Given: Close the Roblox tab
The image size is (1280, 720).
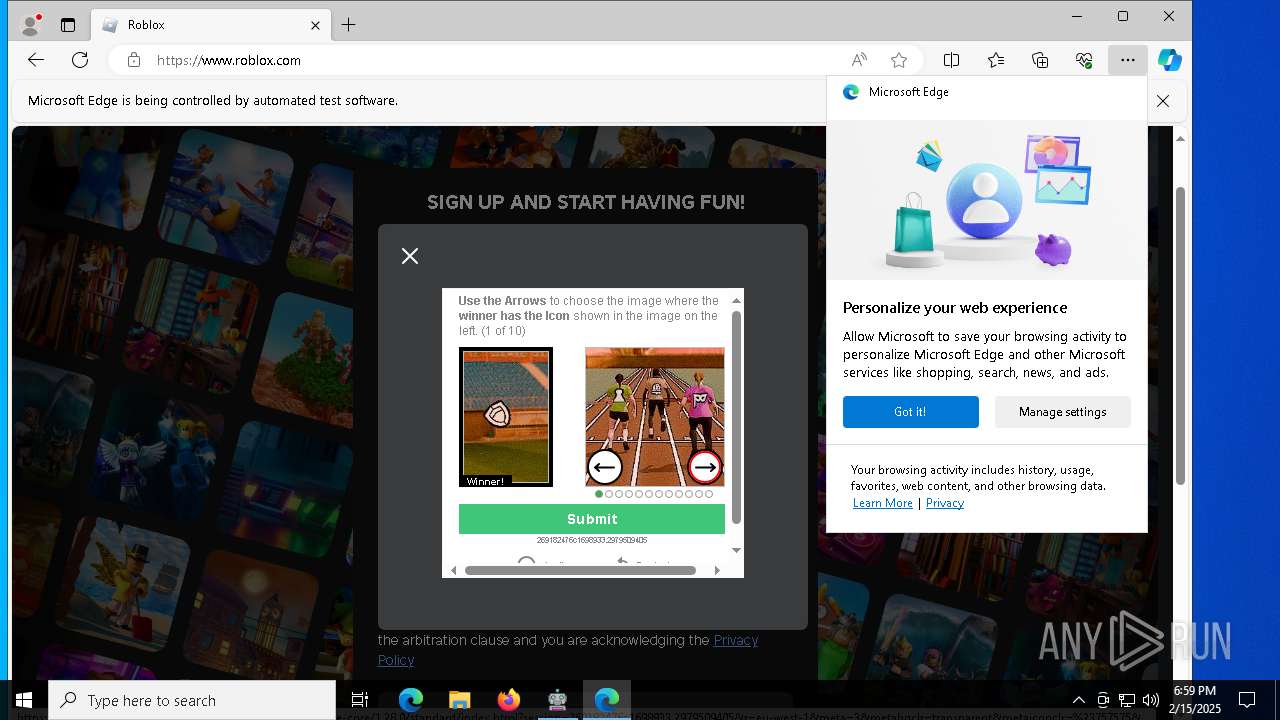Looking at the screenshot, I should pyautogui.click(x=315, y=25).
